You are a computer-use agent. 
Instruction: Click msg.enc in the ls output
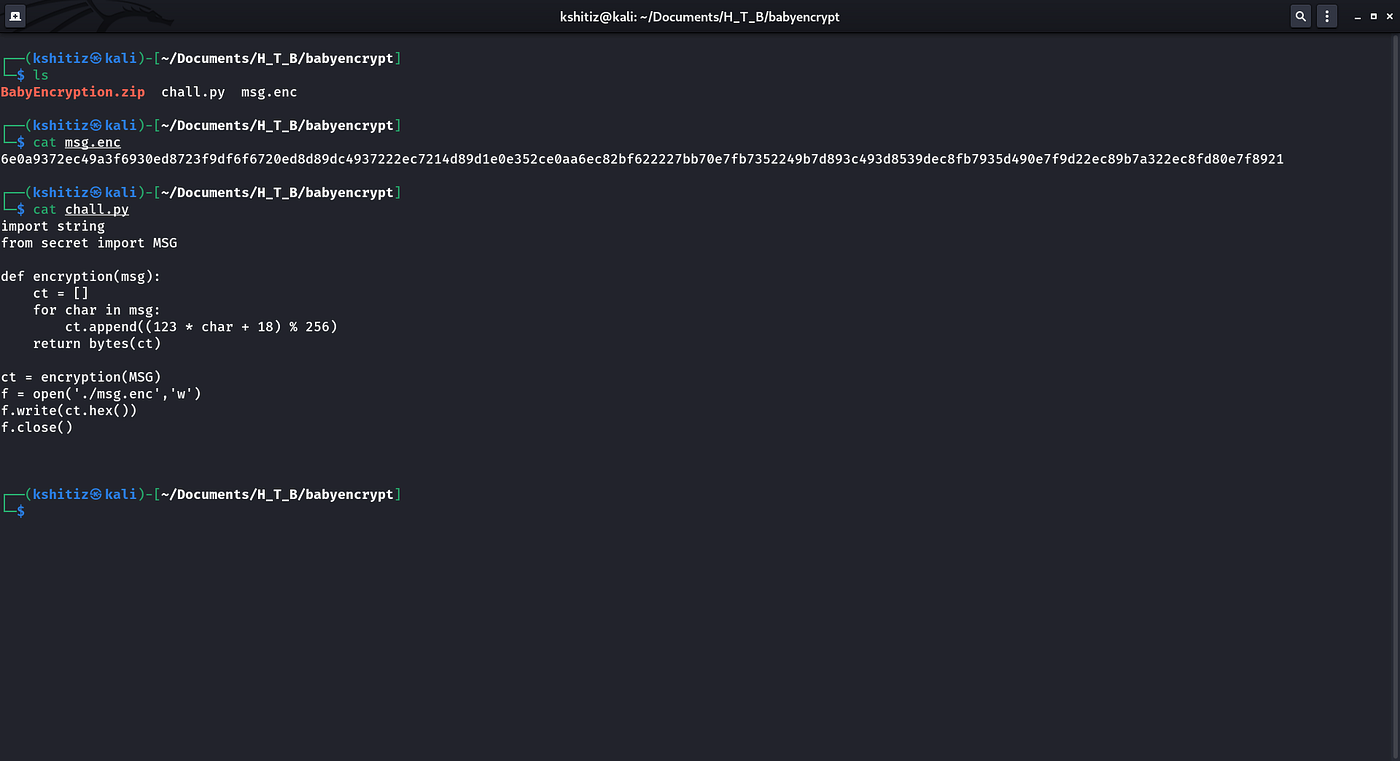point(269,92)
